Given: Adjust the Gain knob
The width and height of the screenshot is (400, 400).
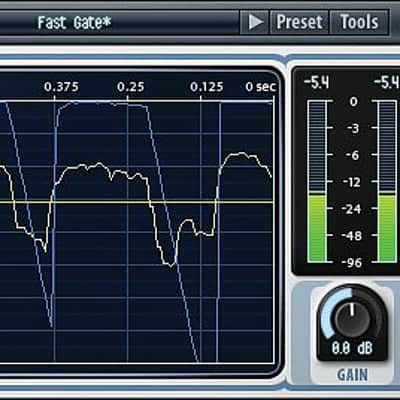Looking at the screenshot, I should coord(352,318).
